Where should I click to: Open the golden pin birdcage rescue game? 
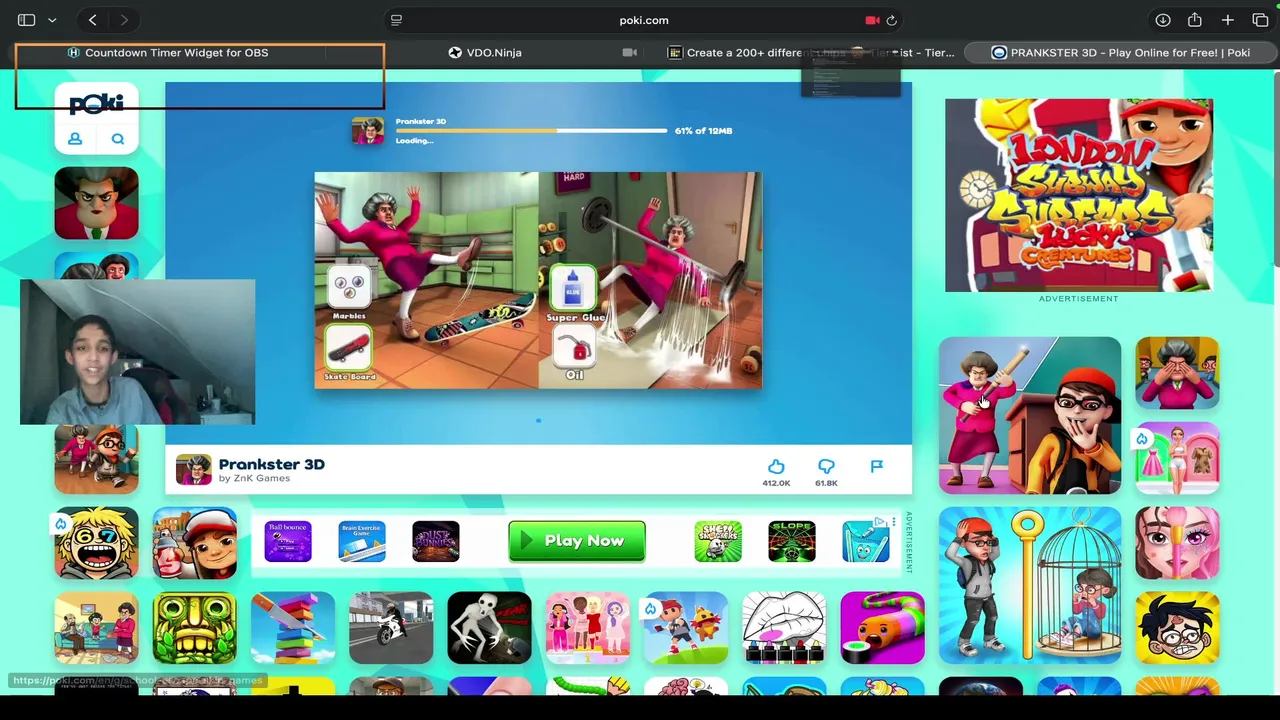point(1030,585)
